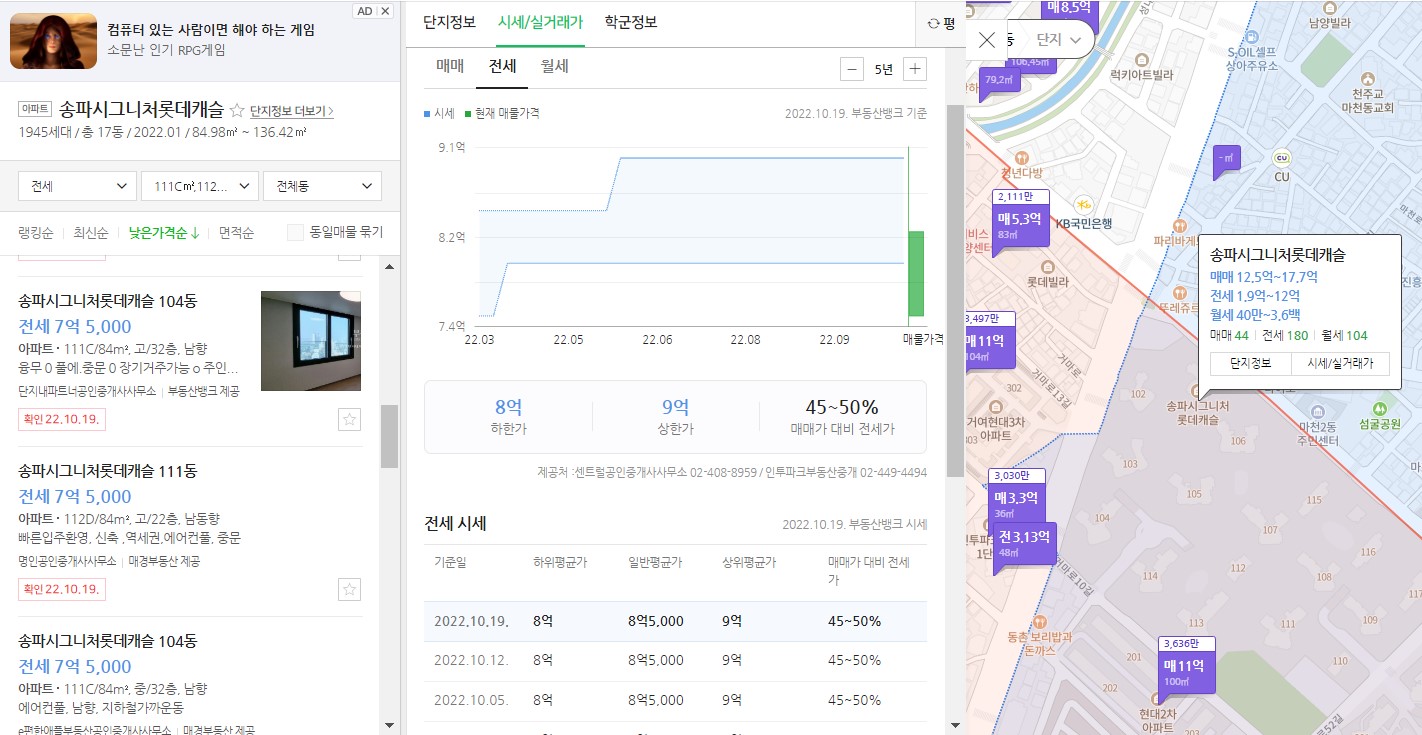Show 매매 price sub-tab
The image size is (1422, 735).
tap(450, 66)
